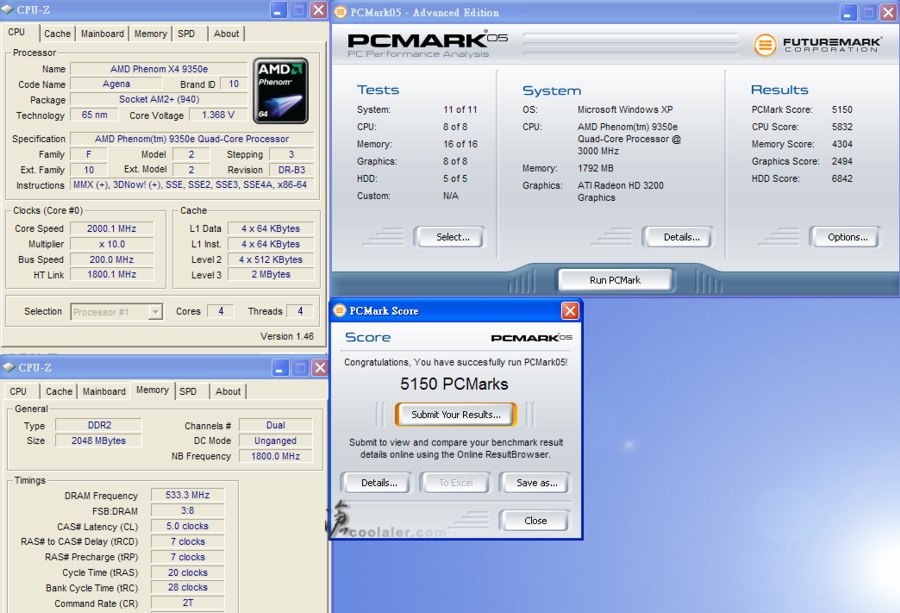The image size is (900, 613).
Task: Click the Bus Speed value '200.0 MHz'
Action: (x=112, y=259)
